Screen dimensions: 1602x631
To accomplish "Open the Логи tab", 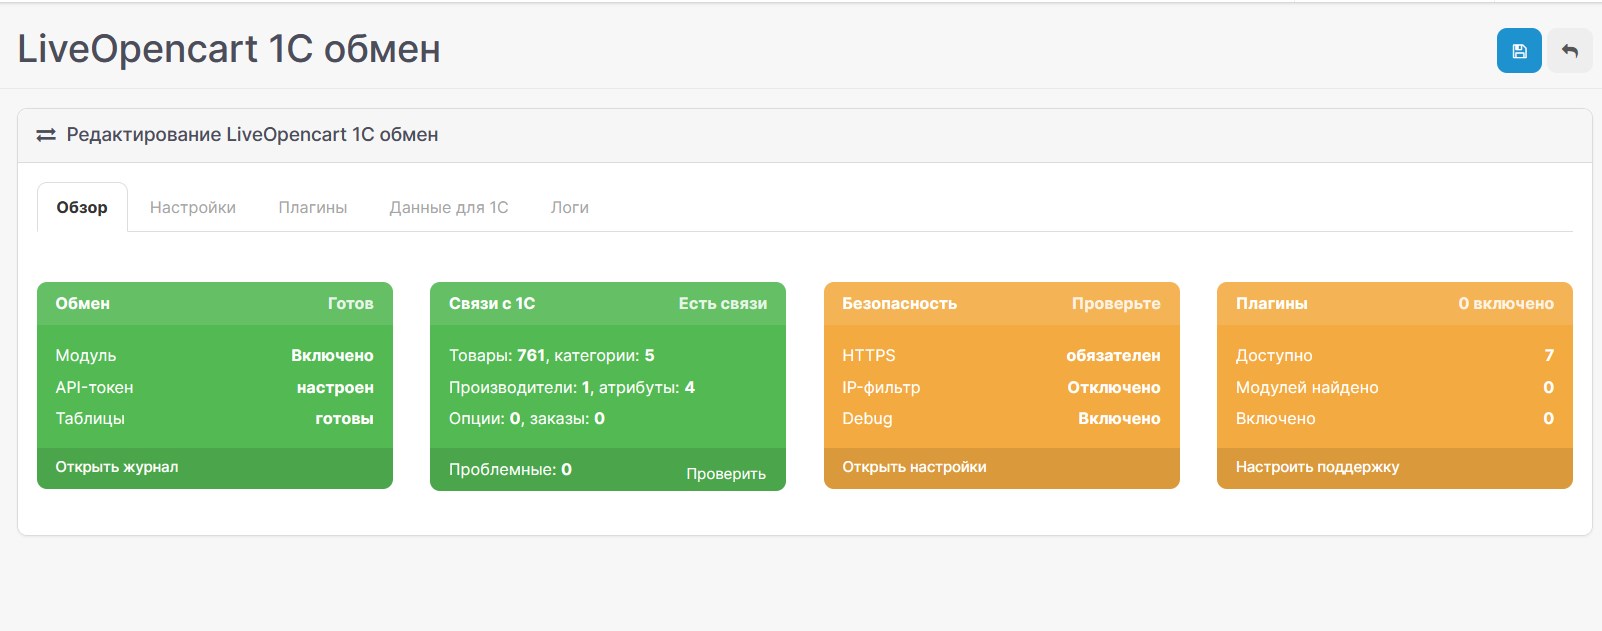I will tap(570, 207).
